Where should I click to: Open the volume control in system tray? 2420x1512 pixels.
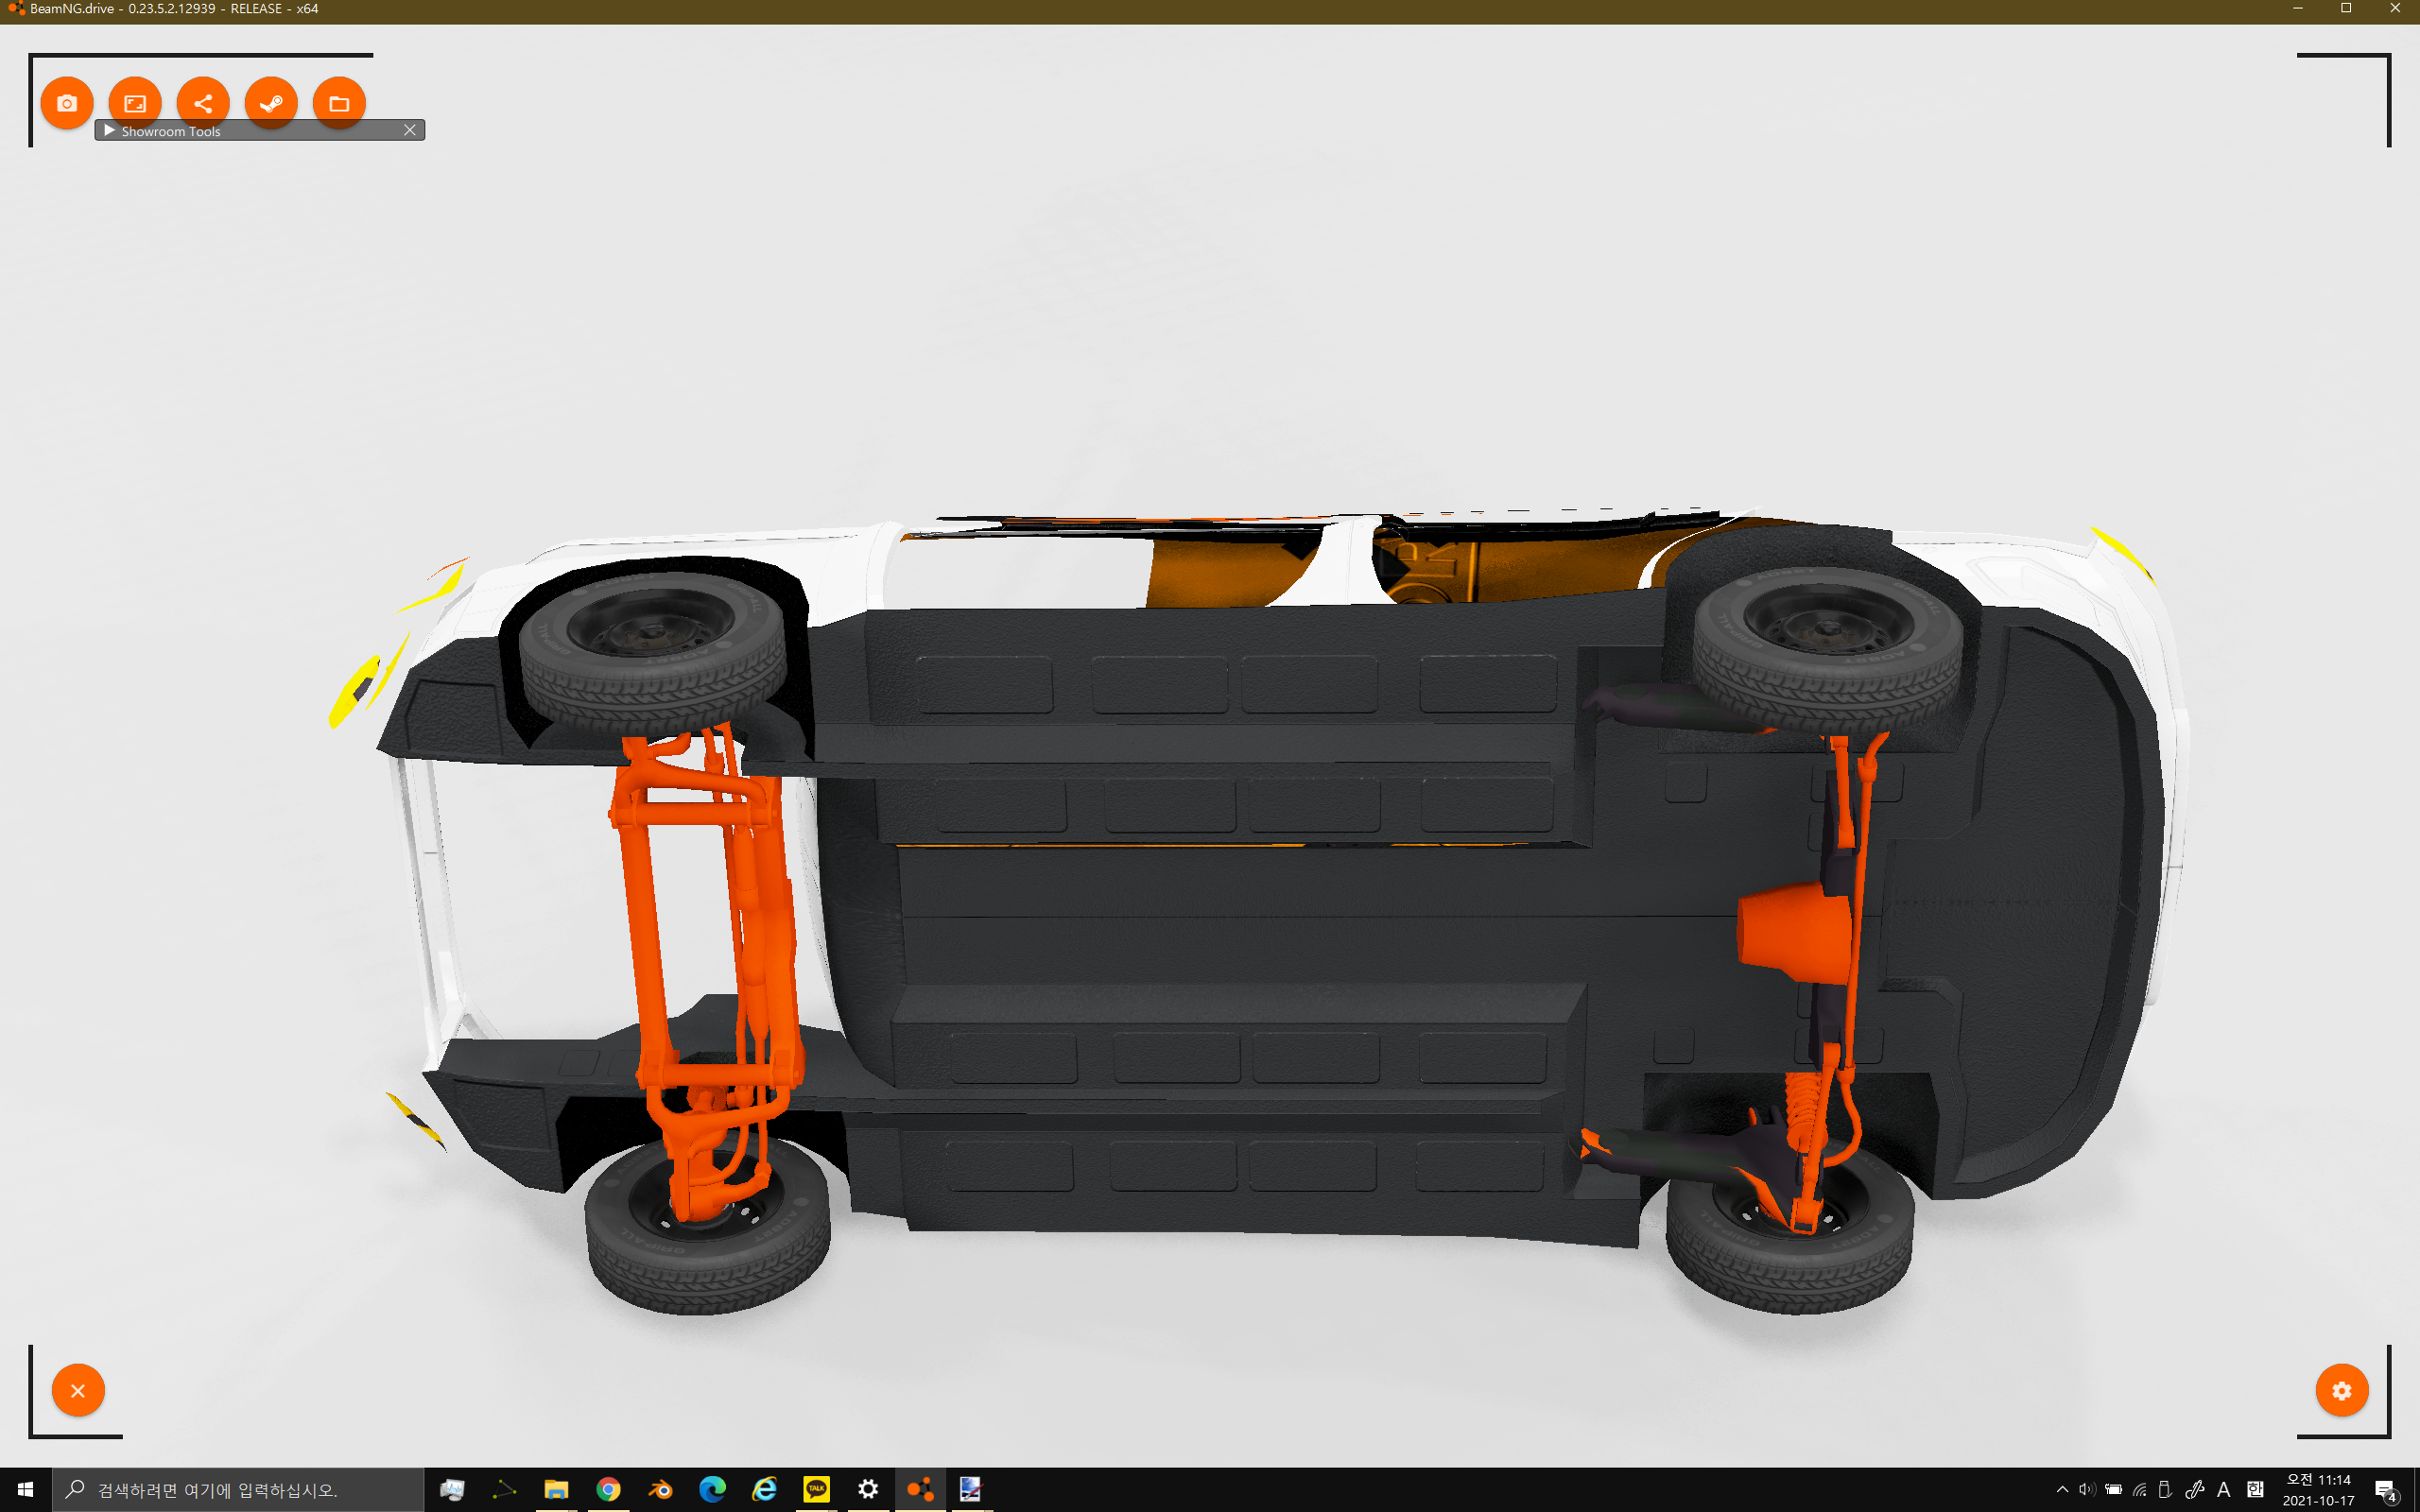pyautogui.click(x=2086, y=1490)
